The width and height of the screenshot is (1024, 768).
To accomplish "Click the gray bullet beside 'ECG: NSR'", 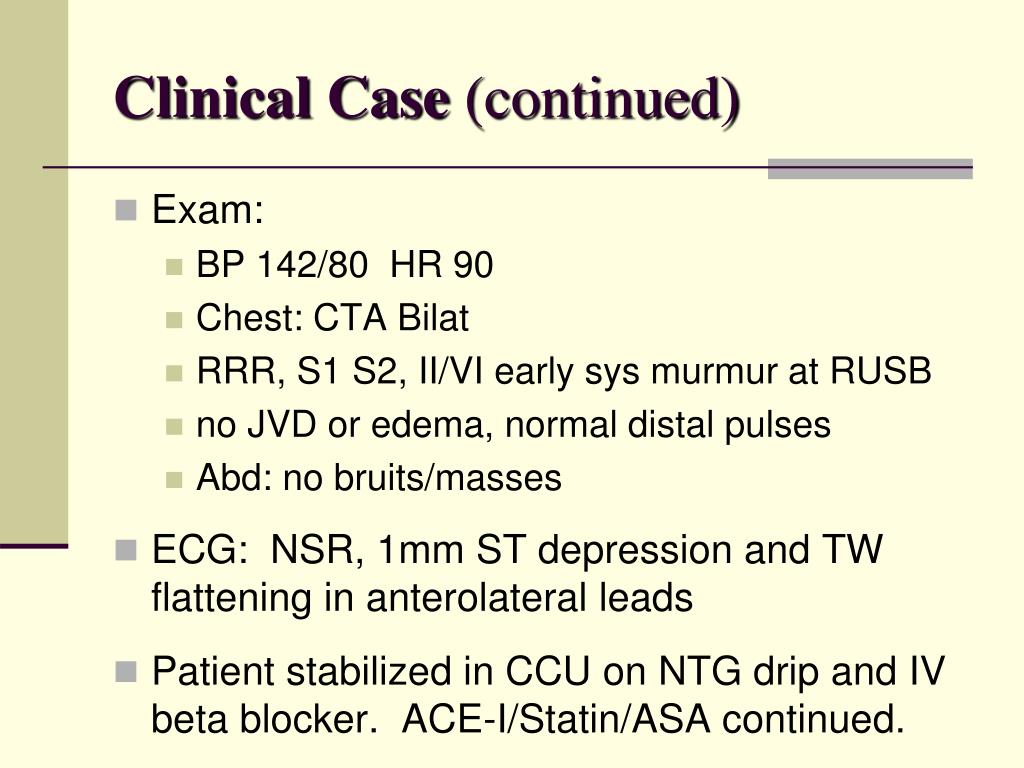I will (125, 550).
